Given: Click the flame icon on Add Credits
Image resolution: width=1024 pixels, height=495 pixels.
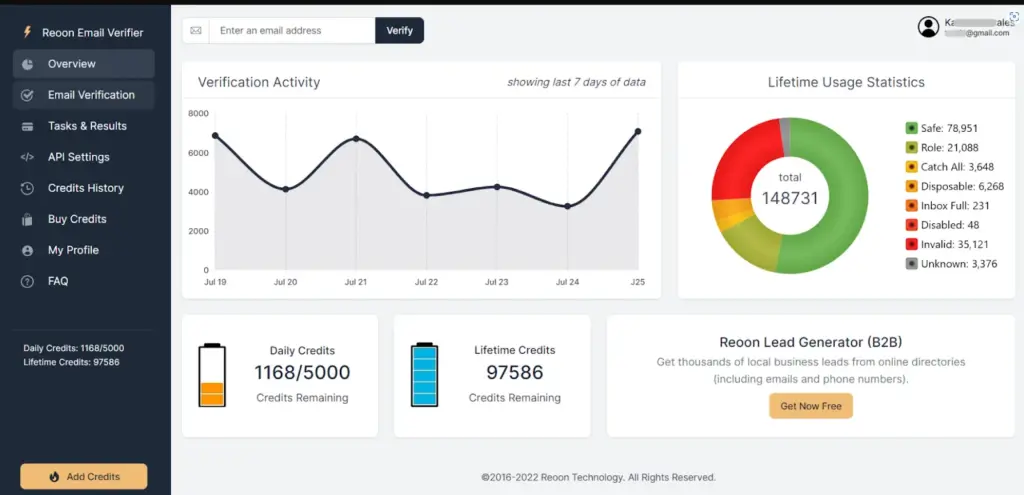Looking at the screenshot, I should point(54,477).
